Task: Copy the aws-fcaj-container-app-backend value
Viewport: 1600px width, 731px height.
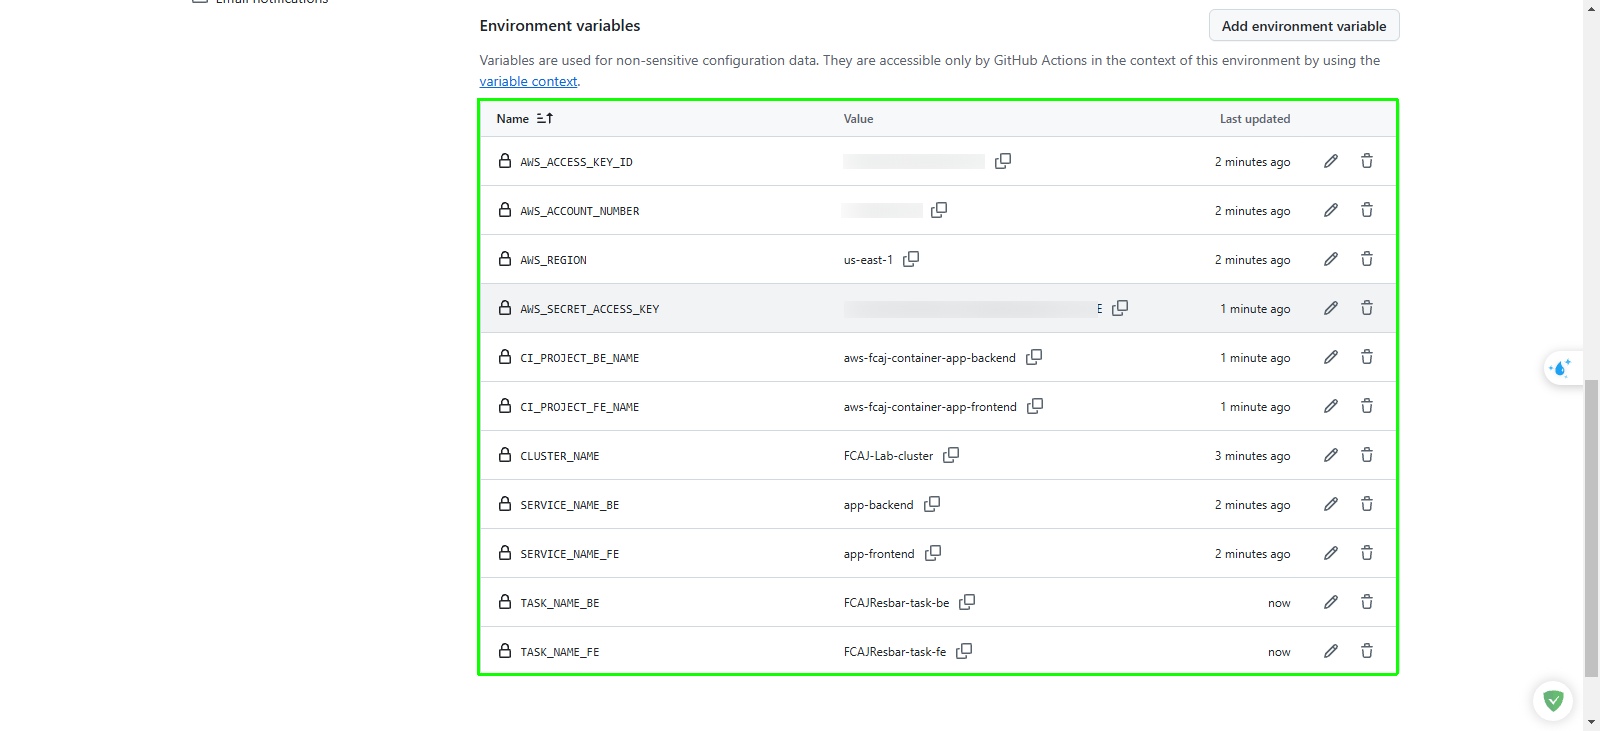Action: [x=1034, y=357]
